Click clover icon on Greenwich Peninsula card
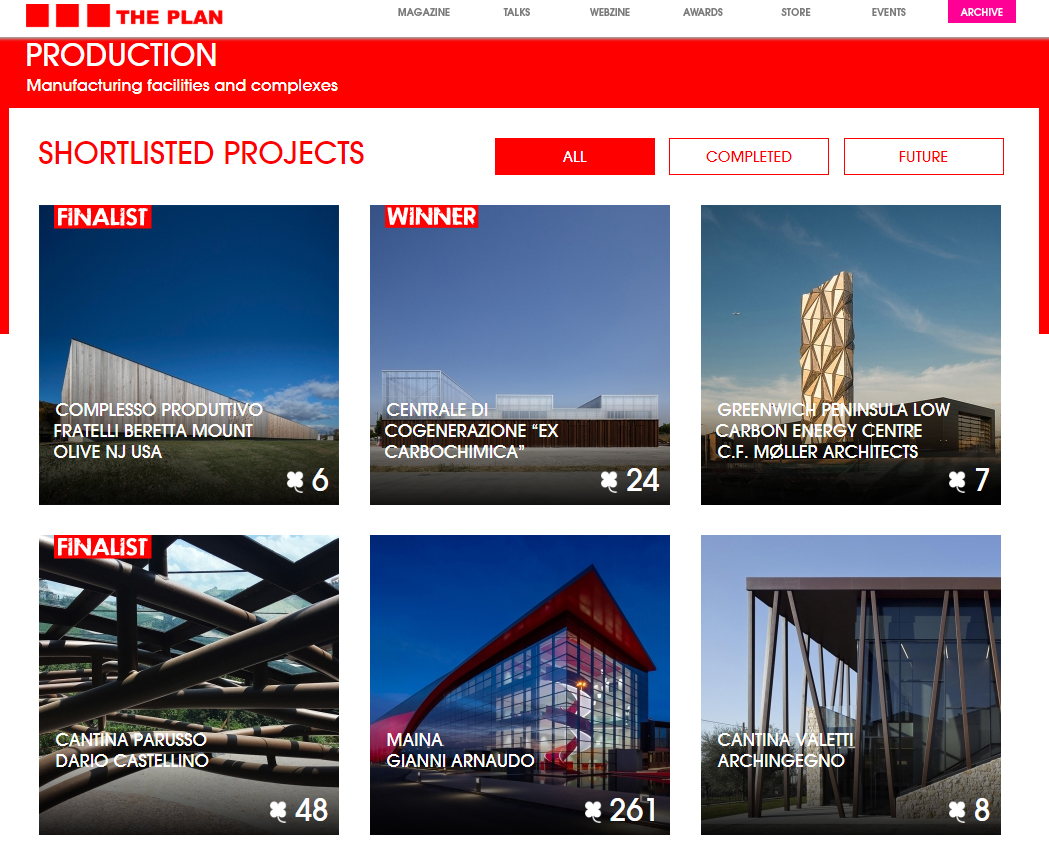Image resolution: width=1049 pixels, height=863 pixels. point(958,481)
